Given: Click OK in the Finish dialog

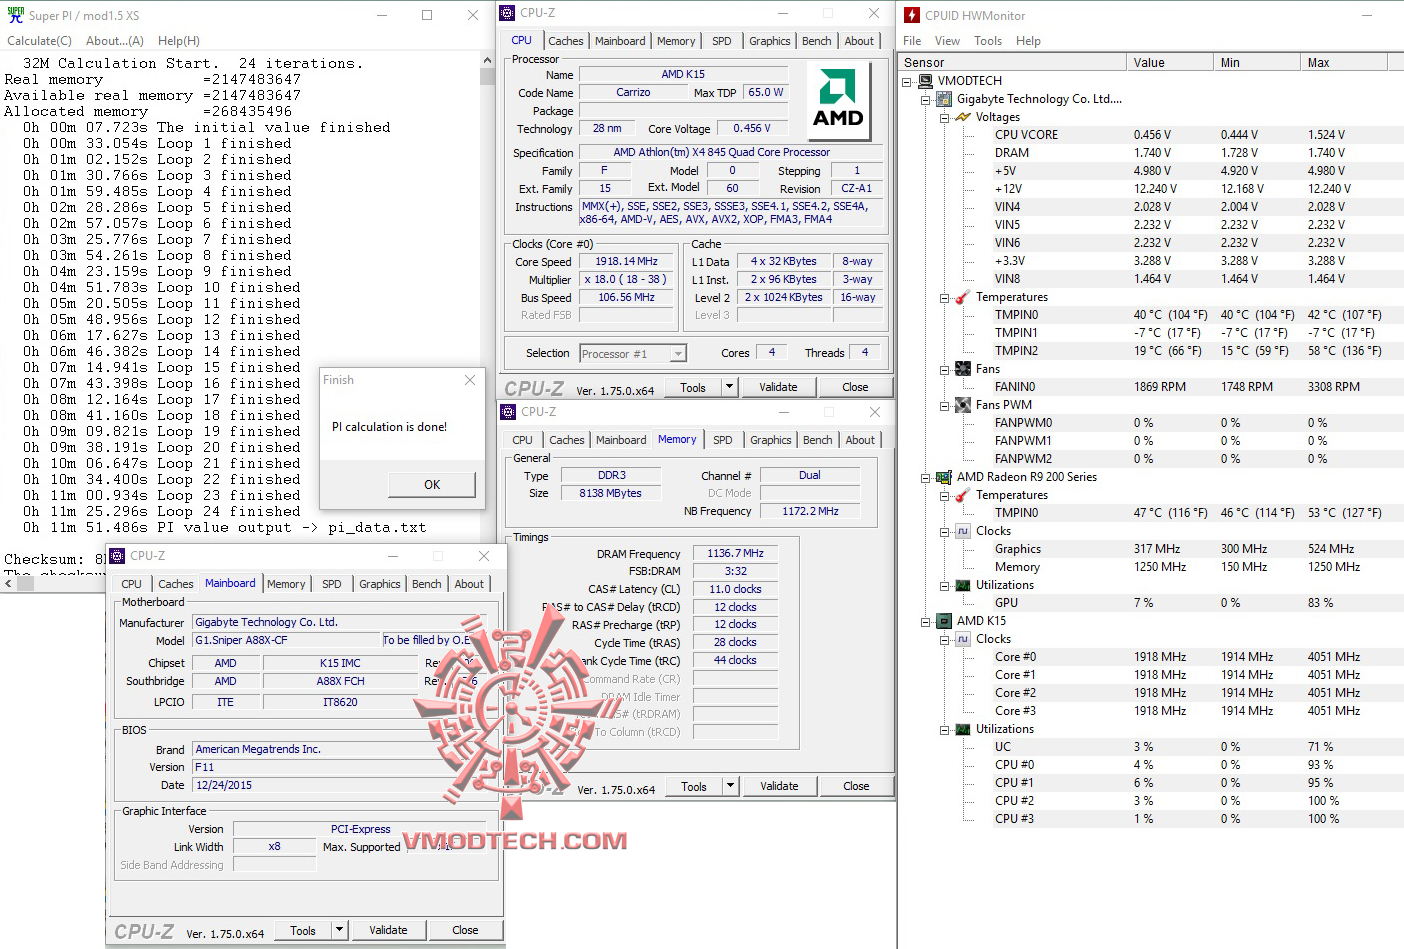Looking at the screenshot, I should click(x=432, y=485).
